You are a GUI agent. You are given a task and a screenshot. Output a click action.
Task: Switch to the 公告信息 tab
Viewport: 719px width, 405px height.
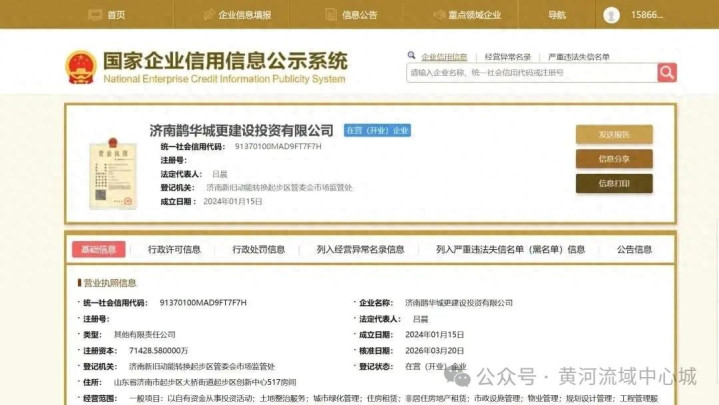pyautogui.click(x=634, y=250)
